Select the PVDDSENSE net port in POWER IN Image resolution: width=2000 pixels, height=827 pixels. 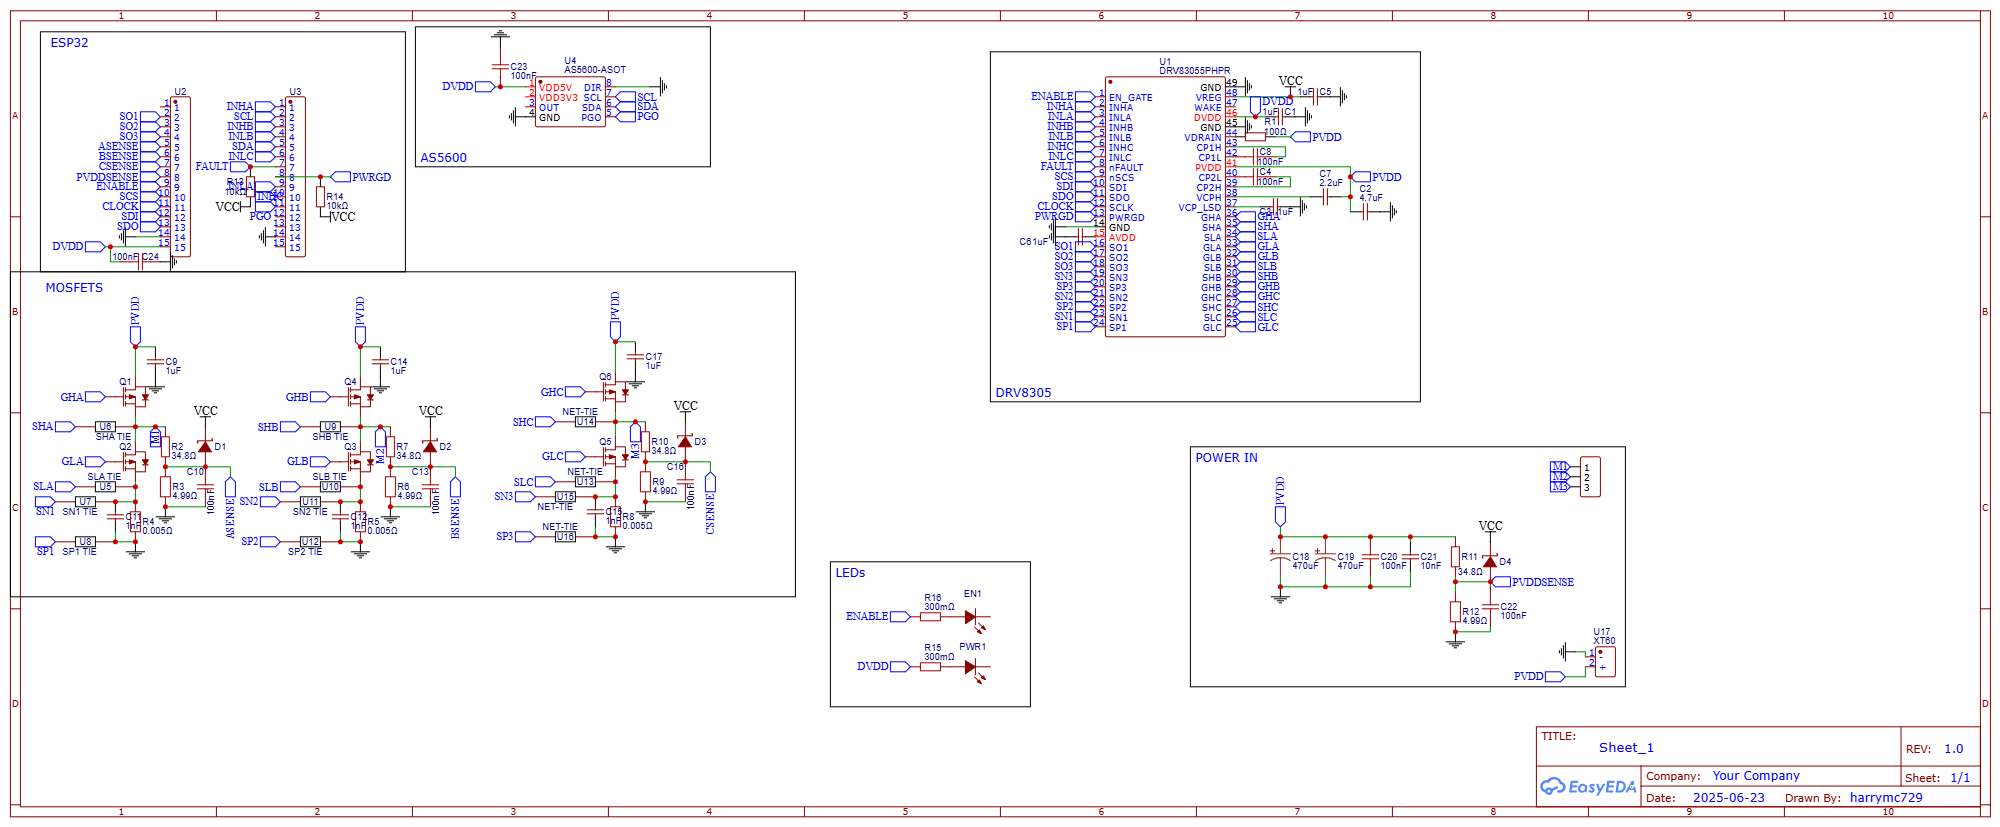(x=1534, y=582)
